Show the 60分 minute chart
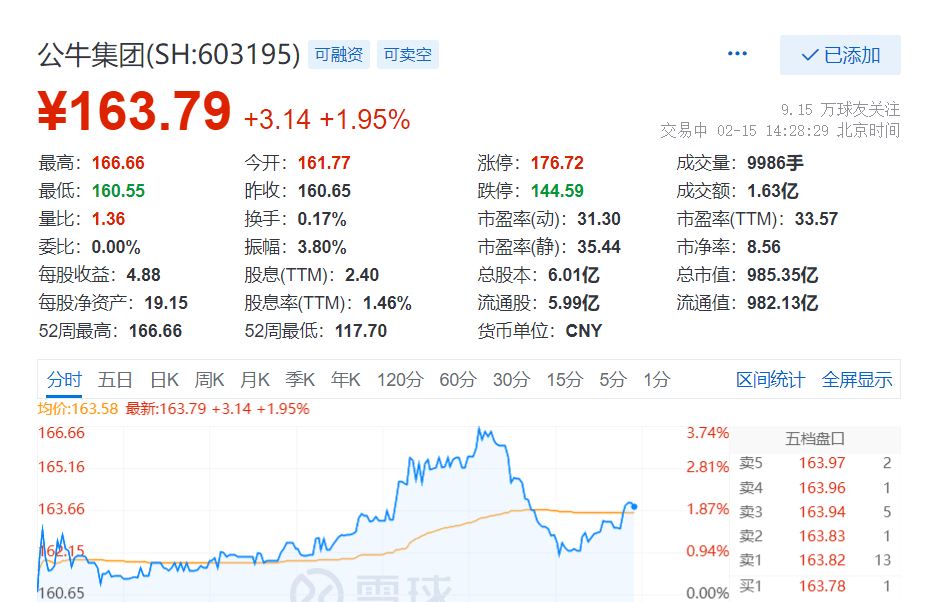The image size is (934, 602). tap(458, 380)
